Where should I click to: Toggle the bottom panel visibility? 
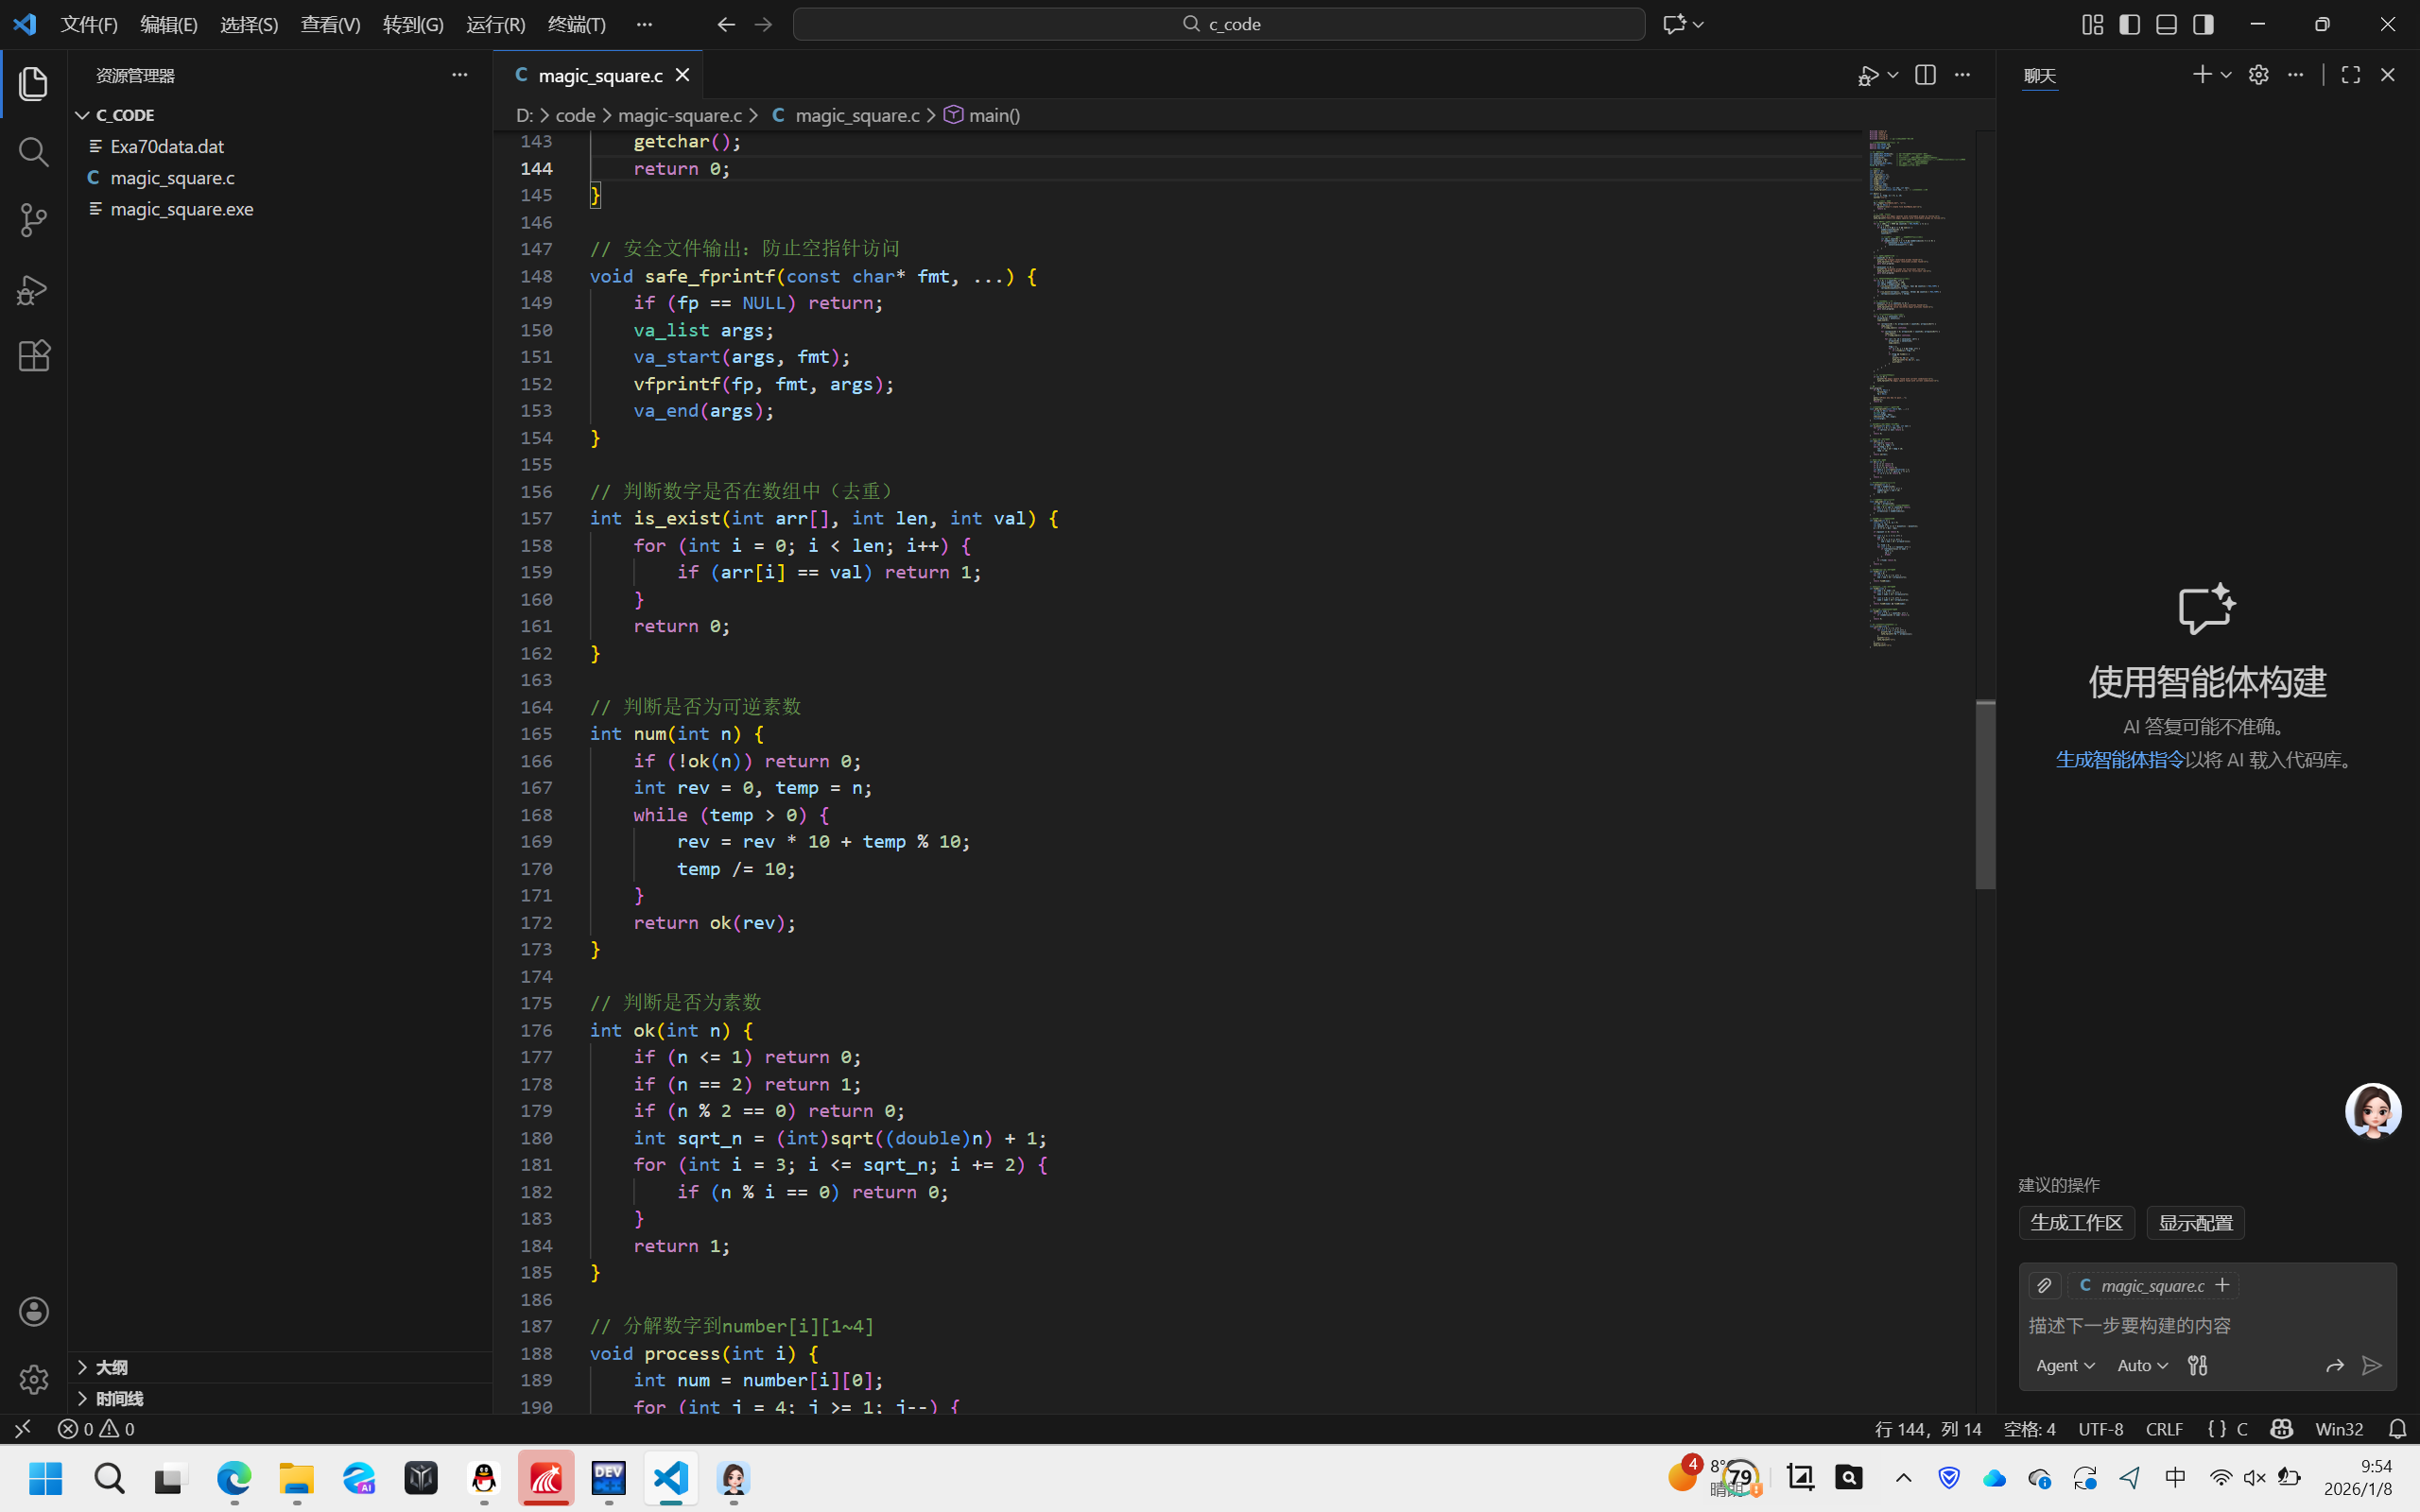(2166, 24)
